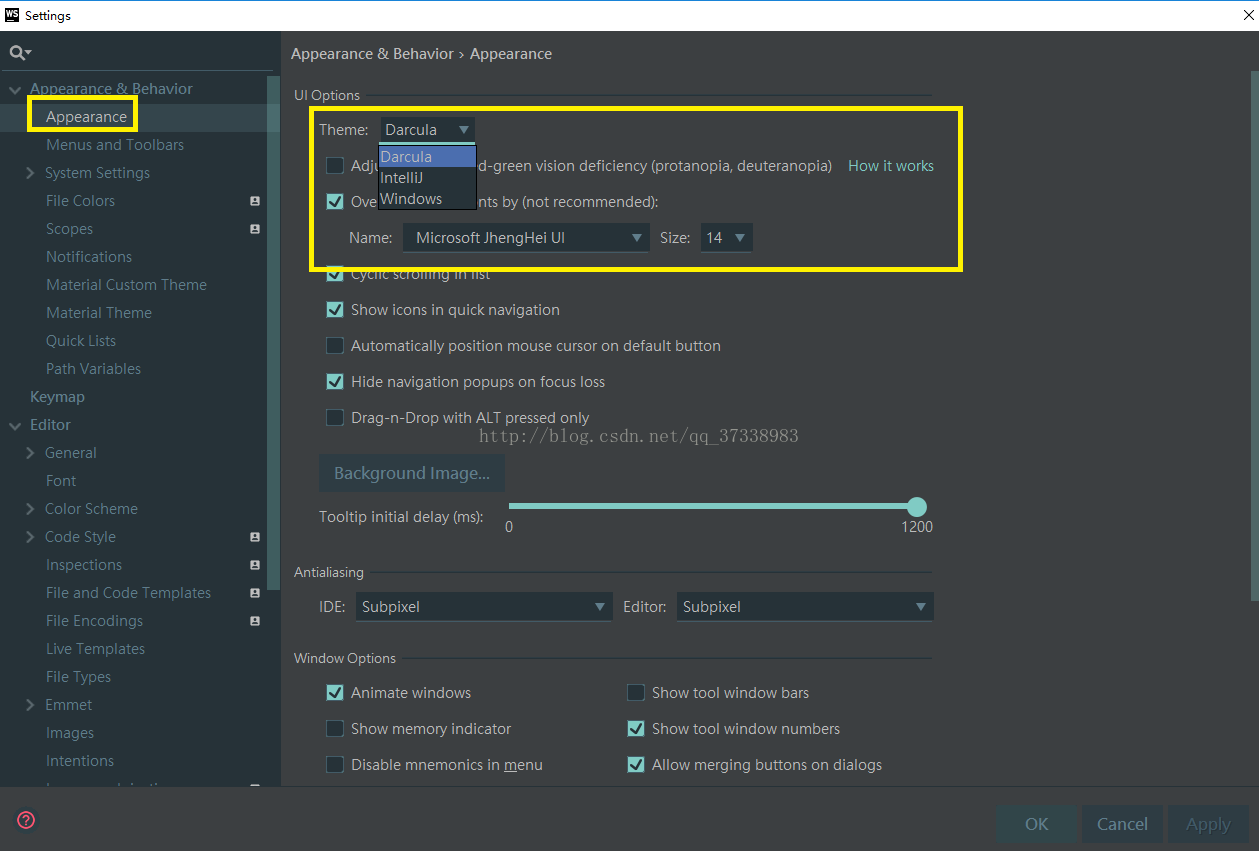Open Notifications settings page
The height and width of the screenshot is (851, 1259).
[89, 257]
